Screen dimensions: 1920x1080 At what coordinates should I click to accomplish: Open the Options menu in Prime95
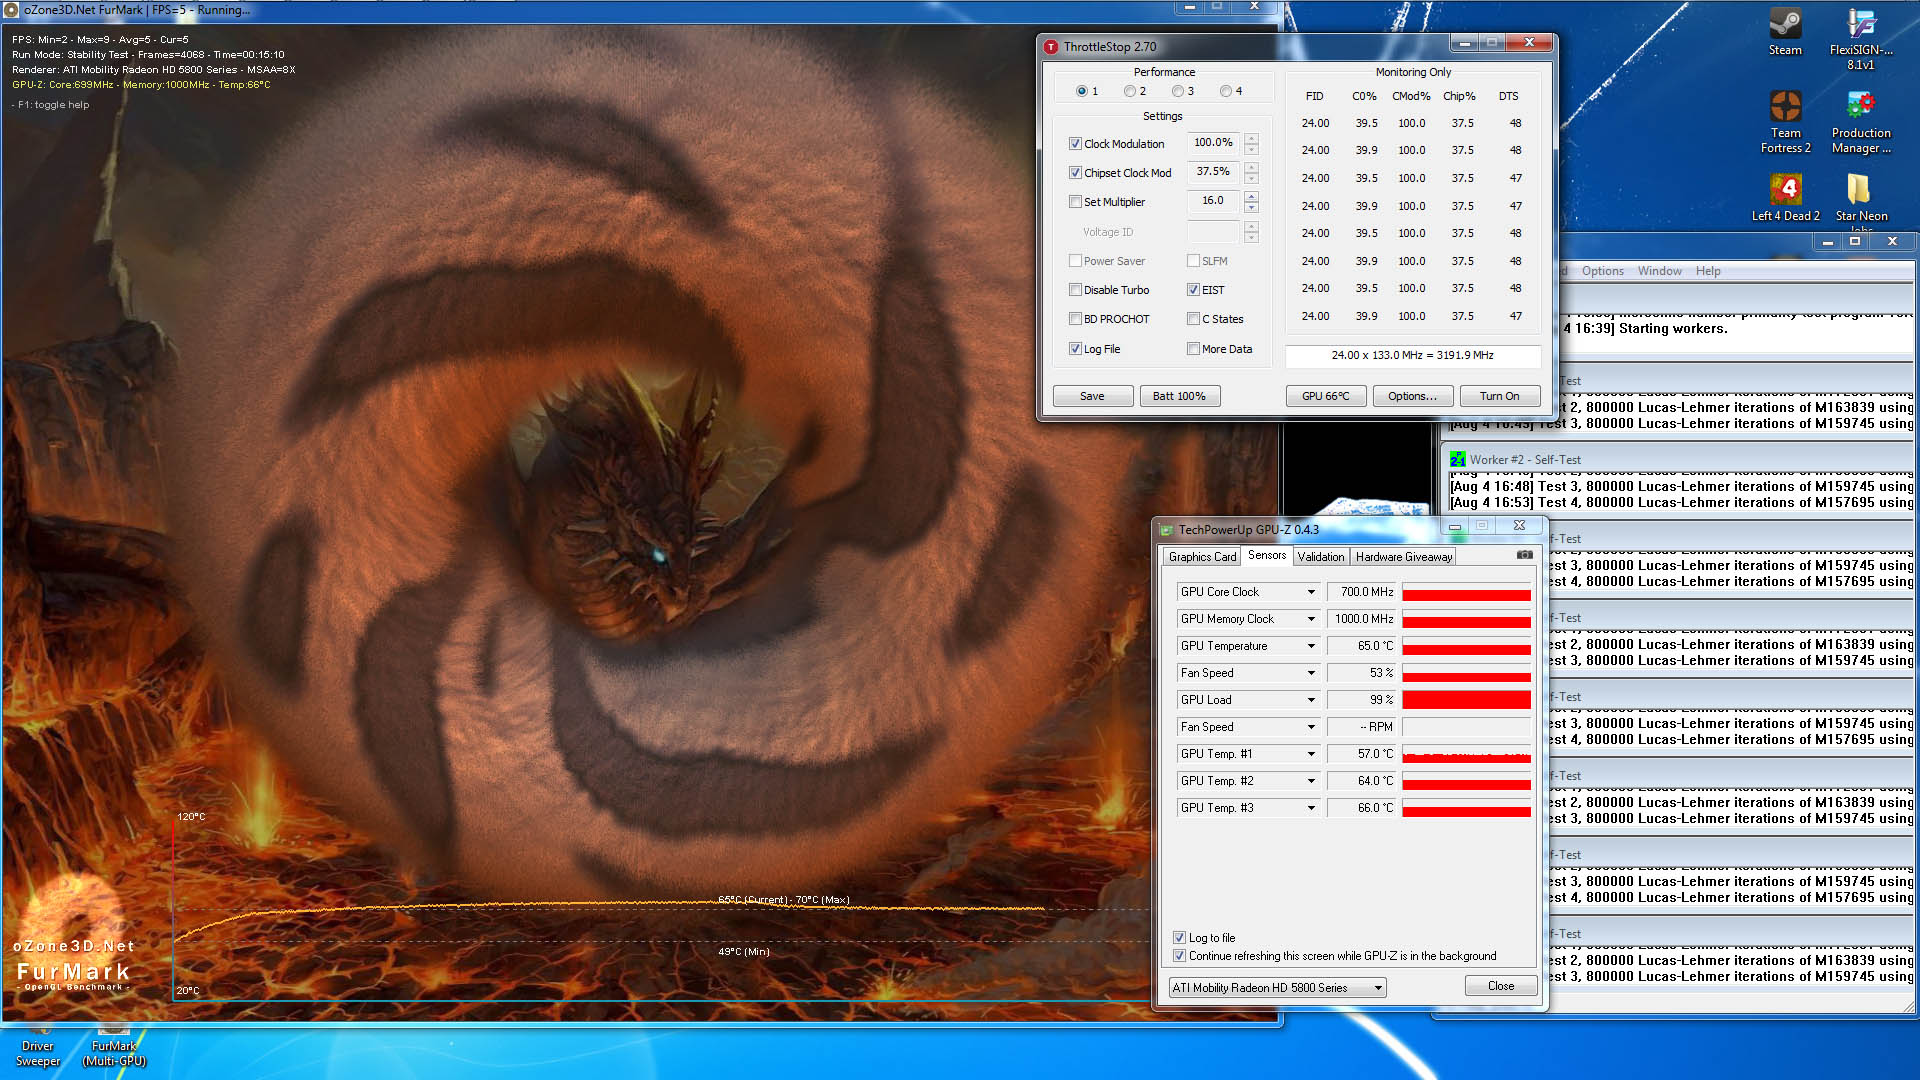[1602, 271]
